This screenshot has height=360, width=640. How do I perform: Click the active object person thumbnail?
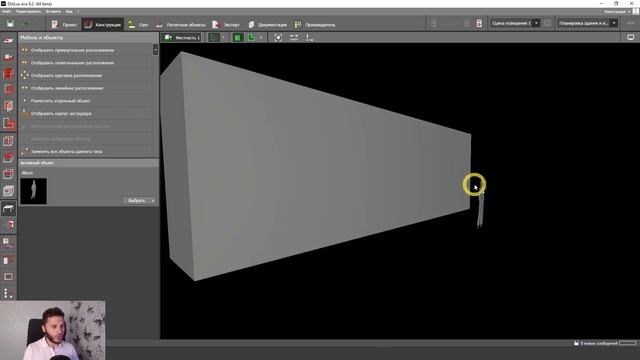tap(33, 191)
